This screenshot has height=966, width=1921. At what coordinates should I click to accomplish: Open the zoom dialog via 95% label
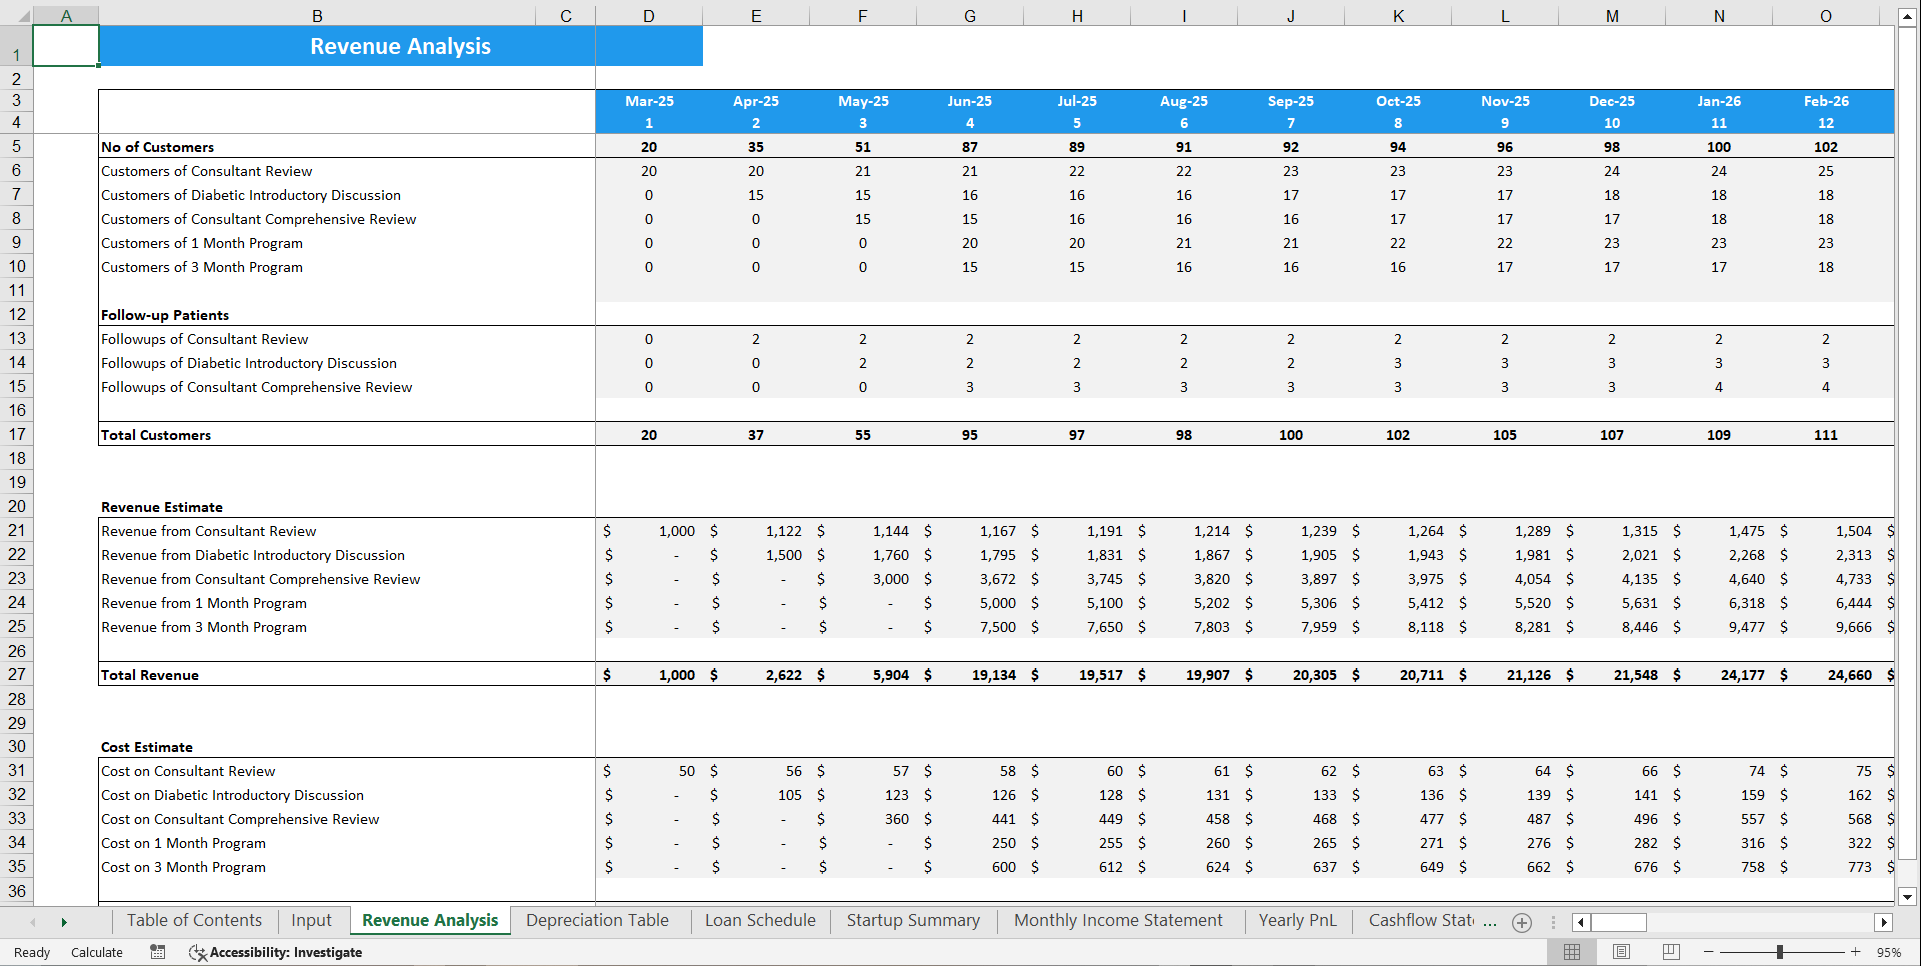click(x=1888, y=952)
